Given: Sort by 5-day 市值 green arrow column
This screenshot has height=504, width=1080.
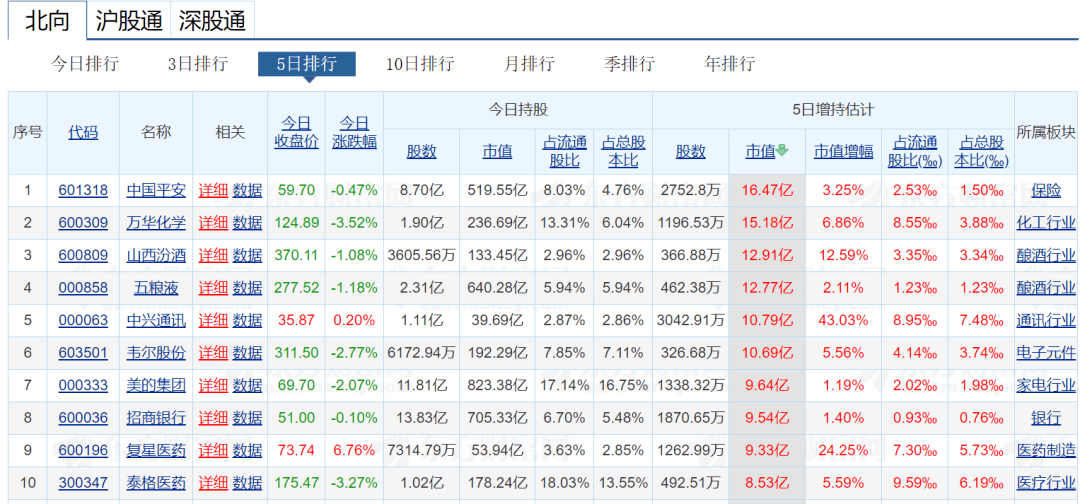Looking at the screenshot, I should coord(767,151).
